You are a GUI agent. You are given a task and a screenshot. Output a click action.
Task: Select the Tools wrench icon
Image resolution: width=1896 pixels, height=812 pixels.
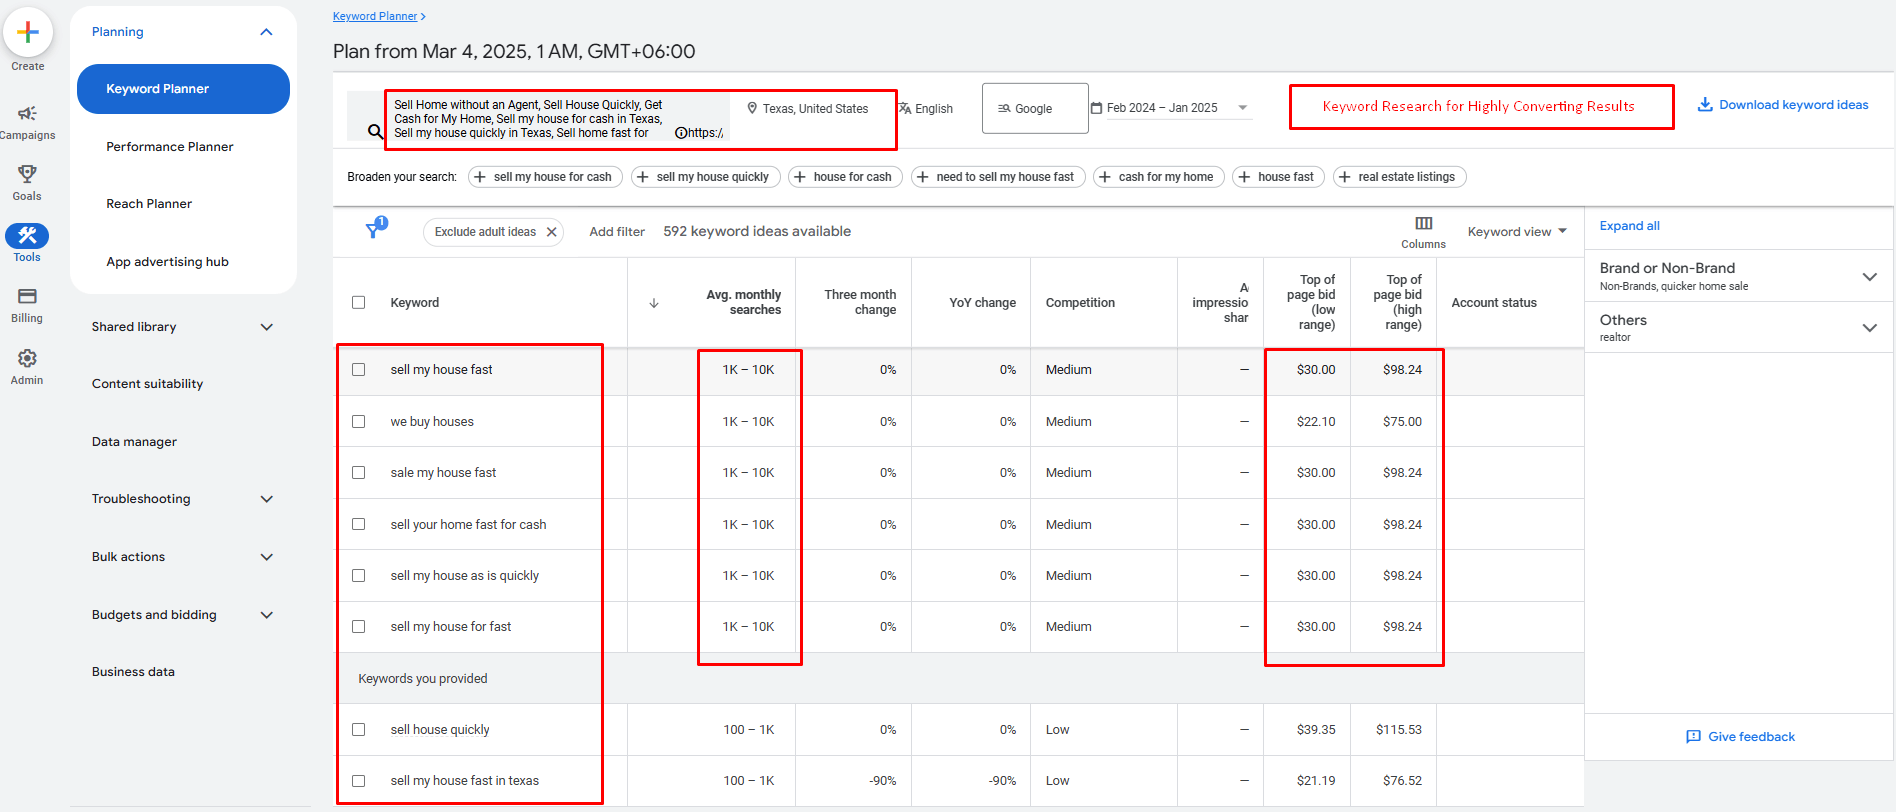(x=27, y=236)
